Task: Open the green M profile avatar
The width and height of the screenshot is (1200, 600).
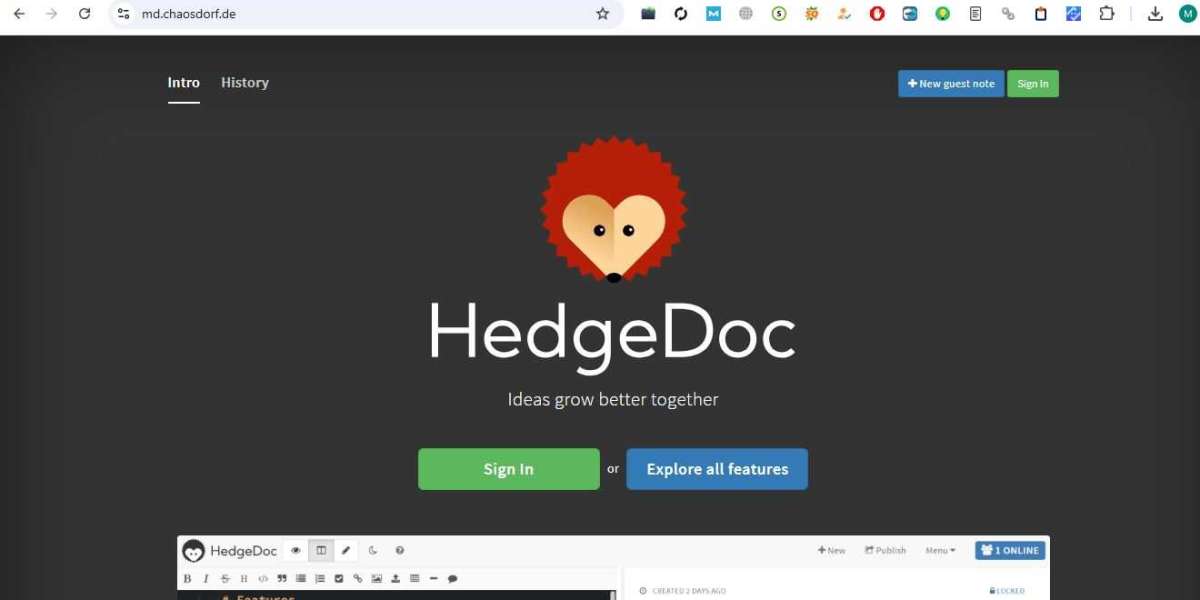Action: [1187, 14]
